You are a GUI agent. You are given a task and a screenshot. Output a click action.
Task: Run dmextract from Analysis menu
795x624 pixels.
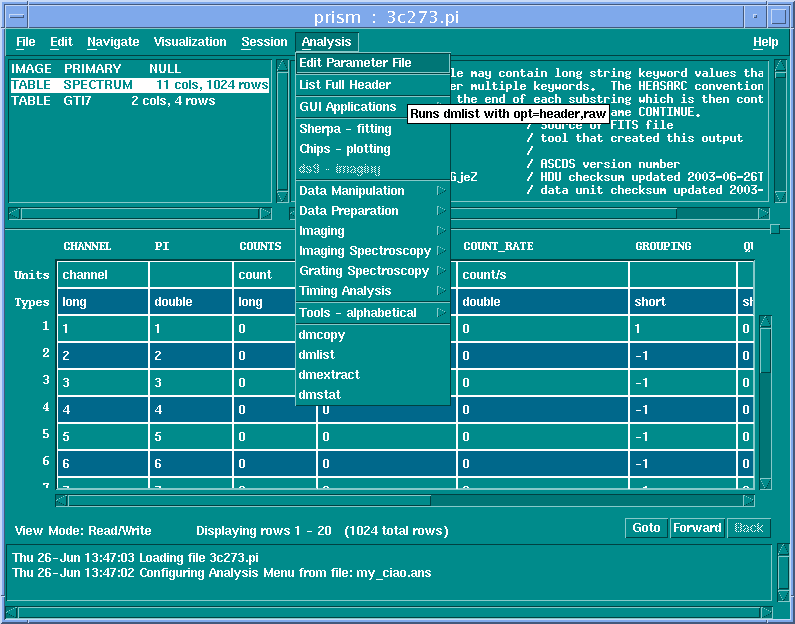(x=373, y=375)
